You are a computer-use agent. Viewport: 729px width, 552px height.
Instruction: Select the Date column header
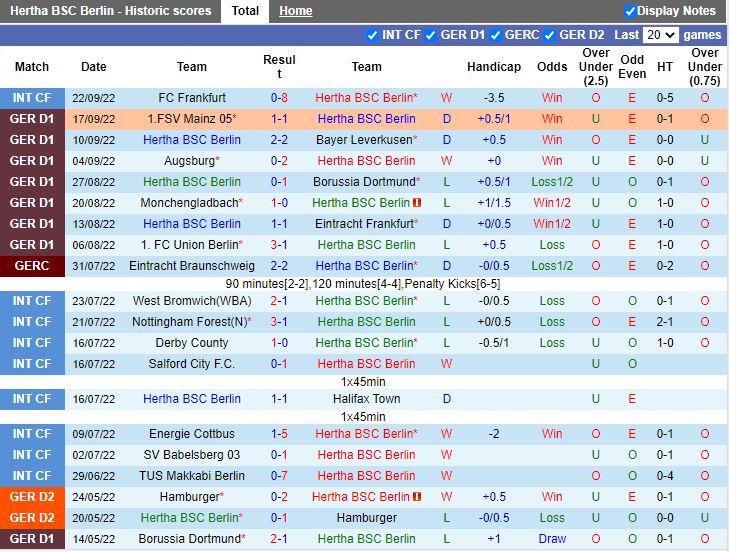[x=93, y=67]
